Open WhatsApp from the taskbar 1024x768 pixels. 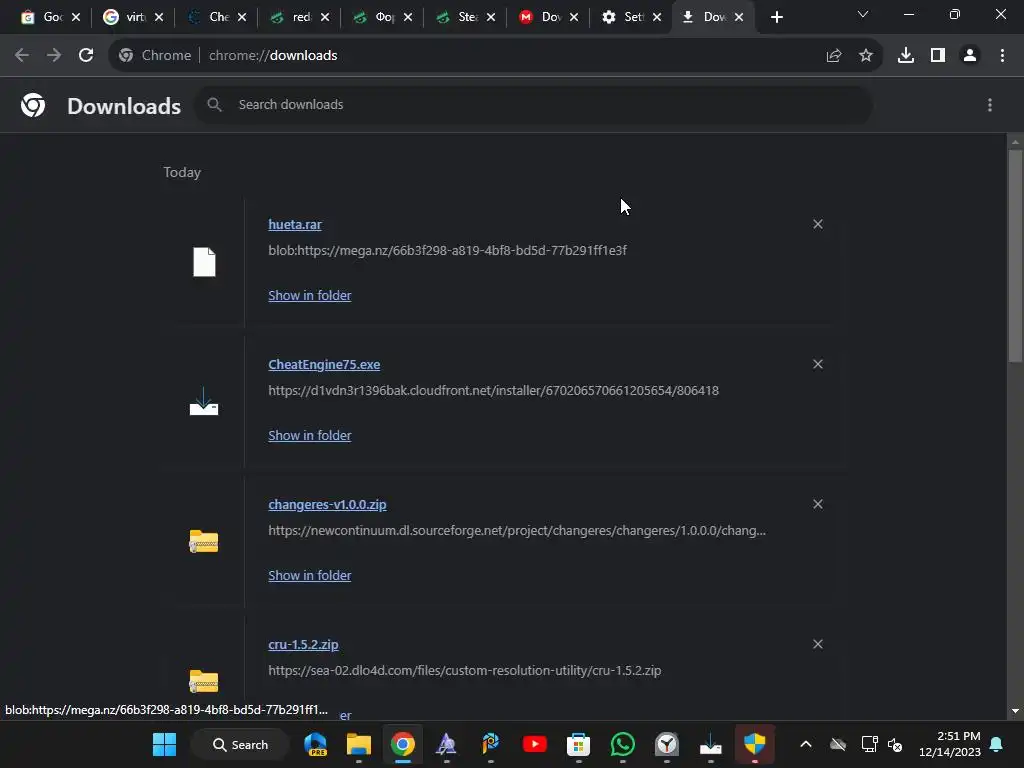622,744
